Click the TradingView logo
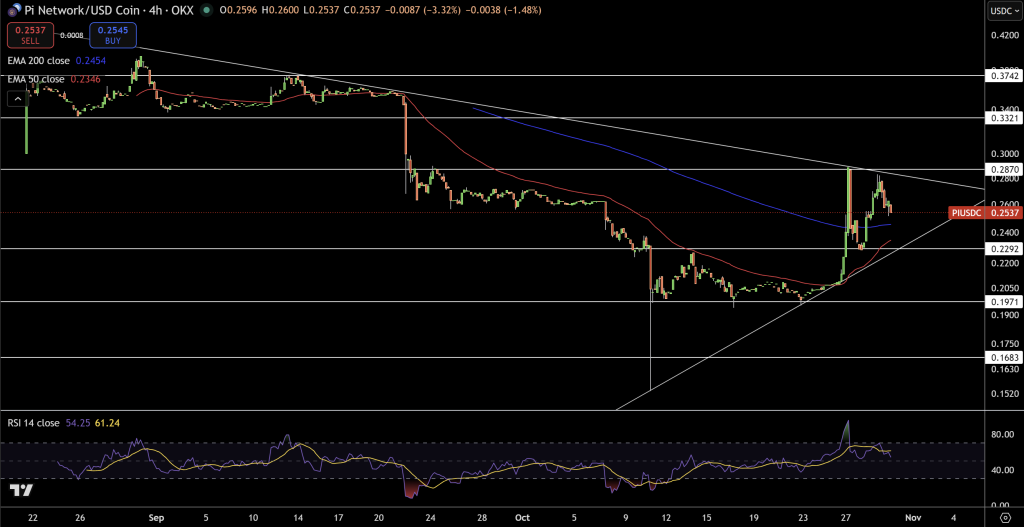 (x=22, y=491)
